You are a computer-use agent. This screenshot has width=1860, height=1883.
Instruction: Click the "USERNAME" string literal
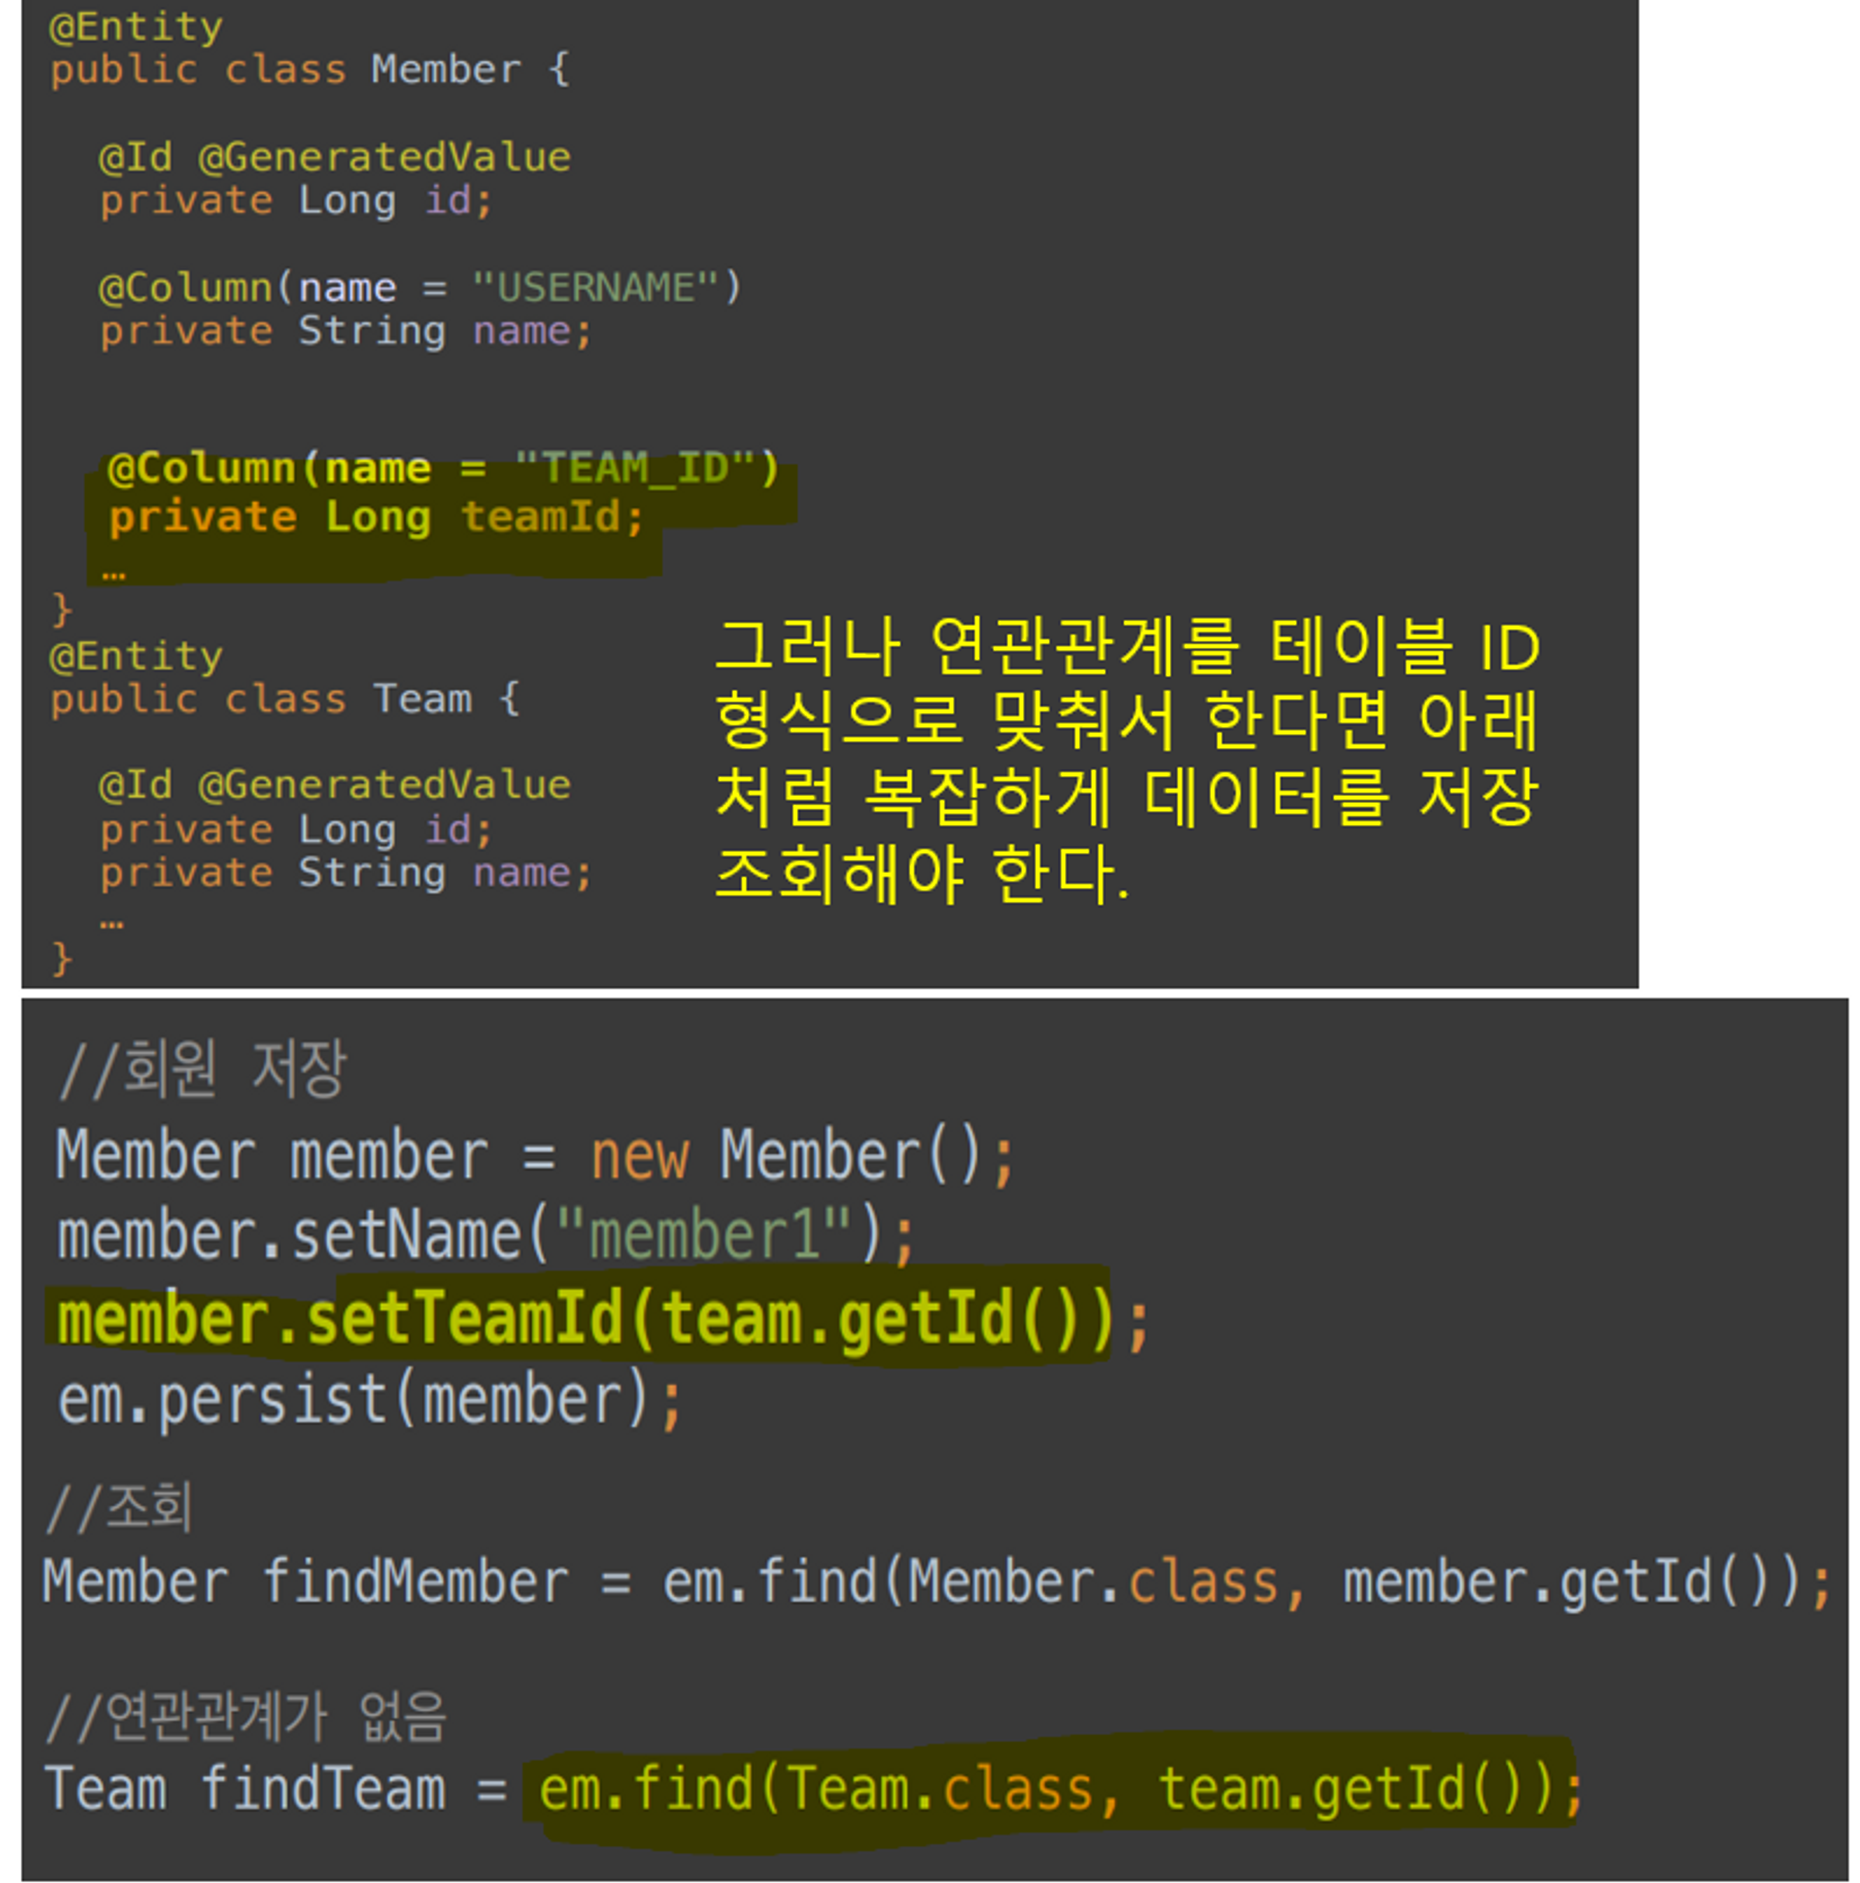tap(595, 288)
